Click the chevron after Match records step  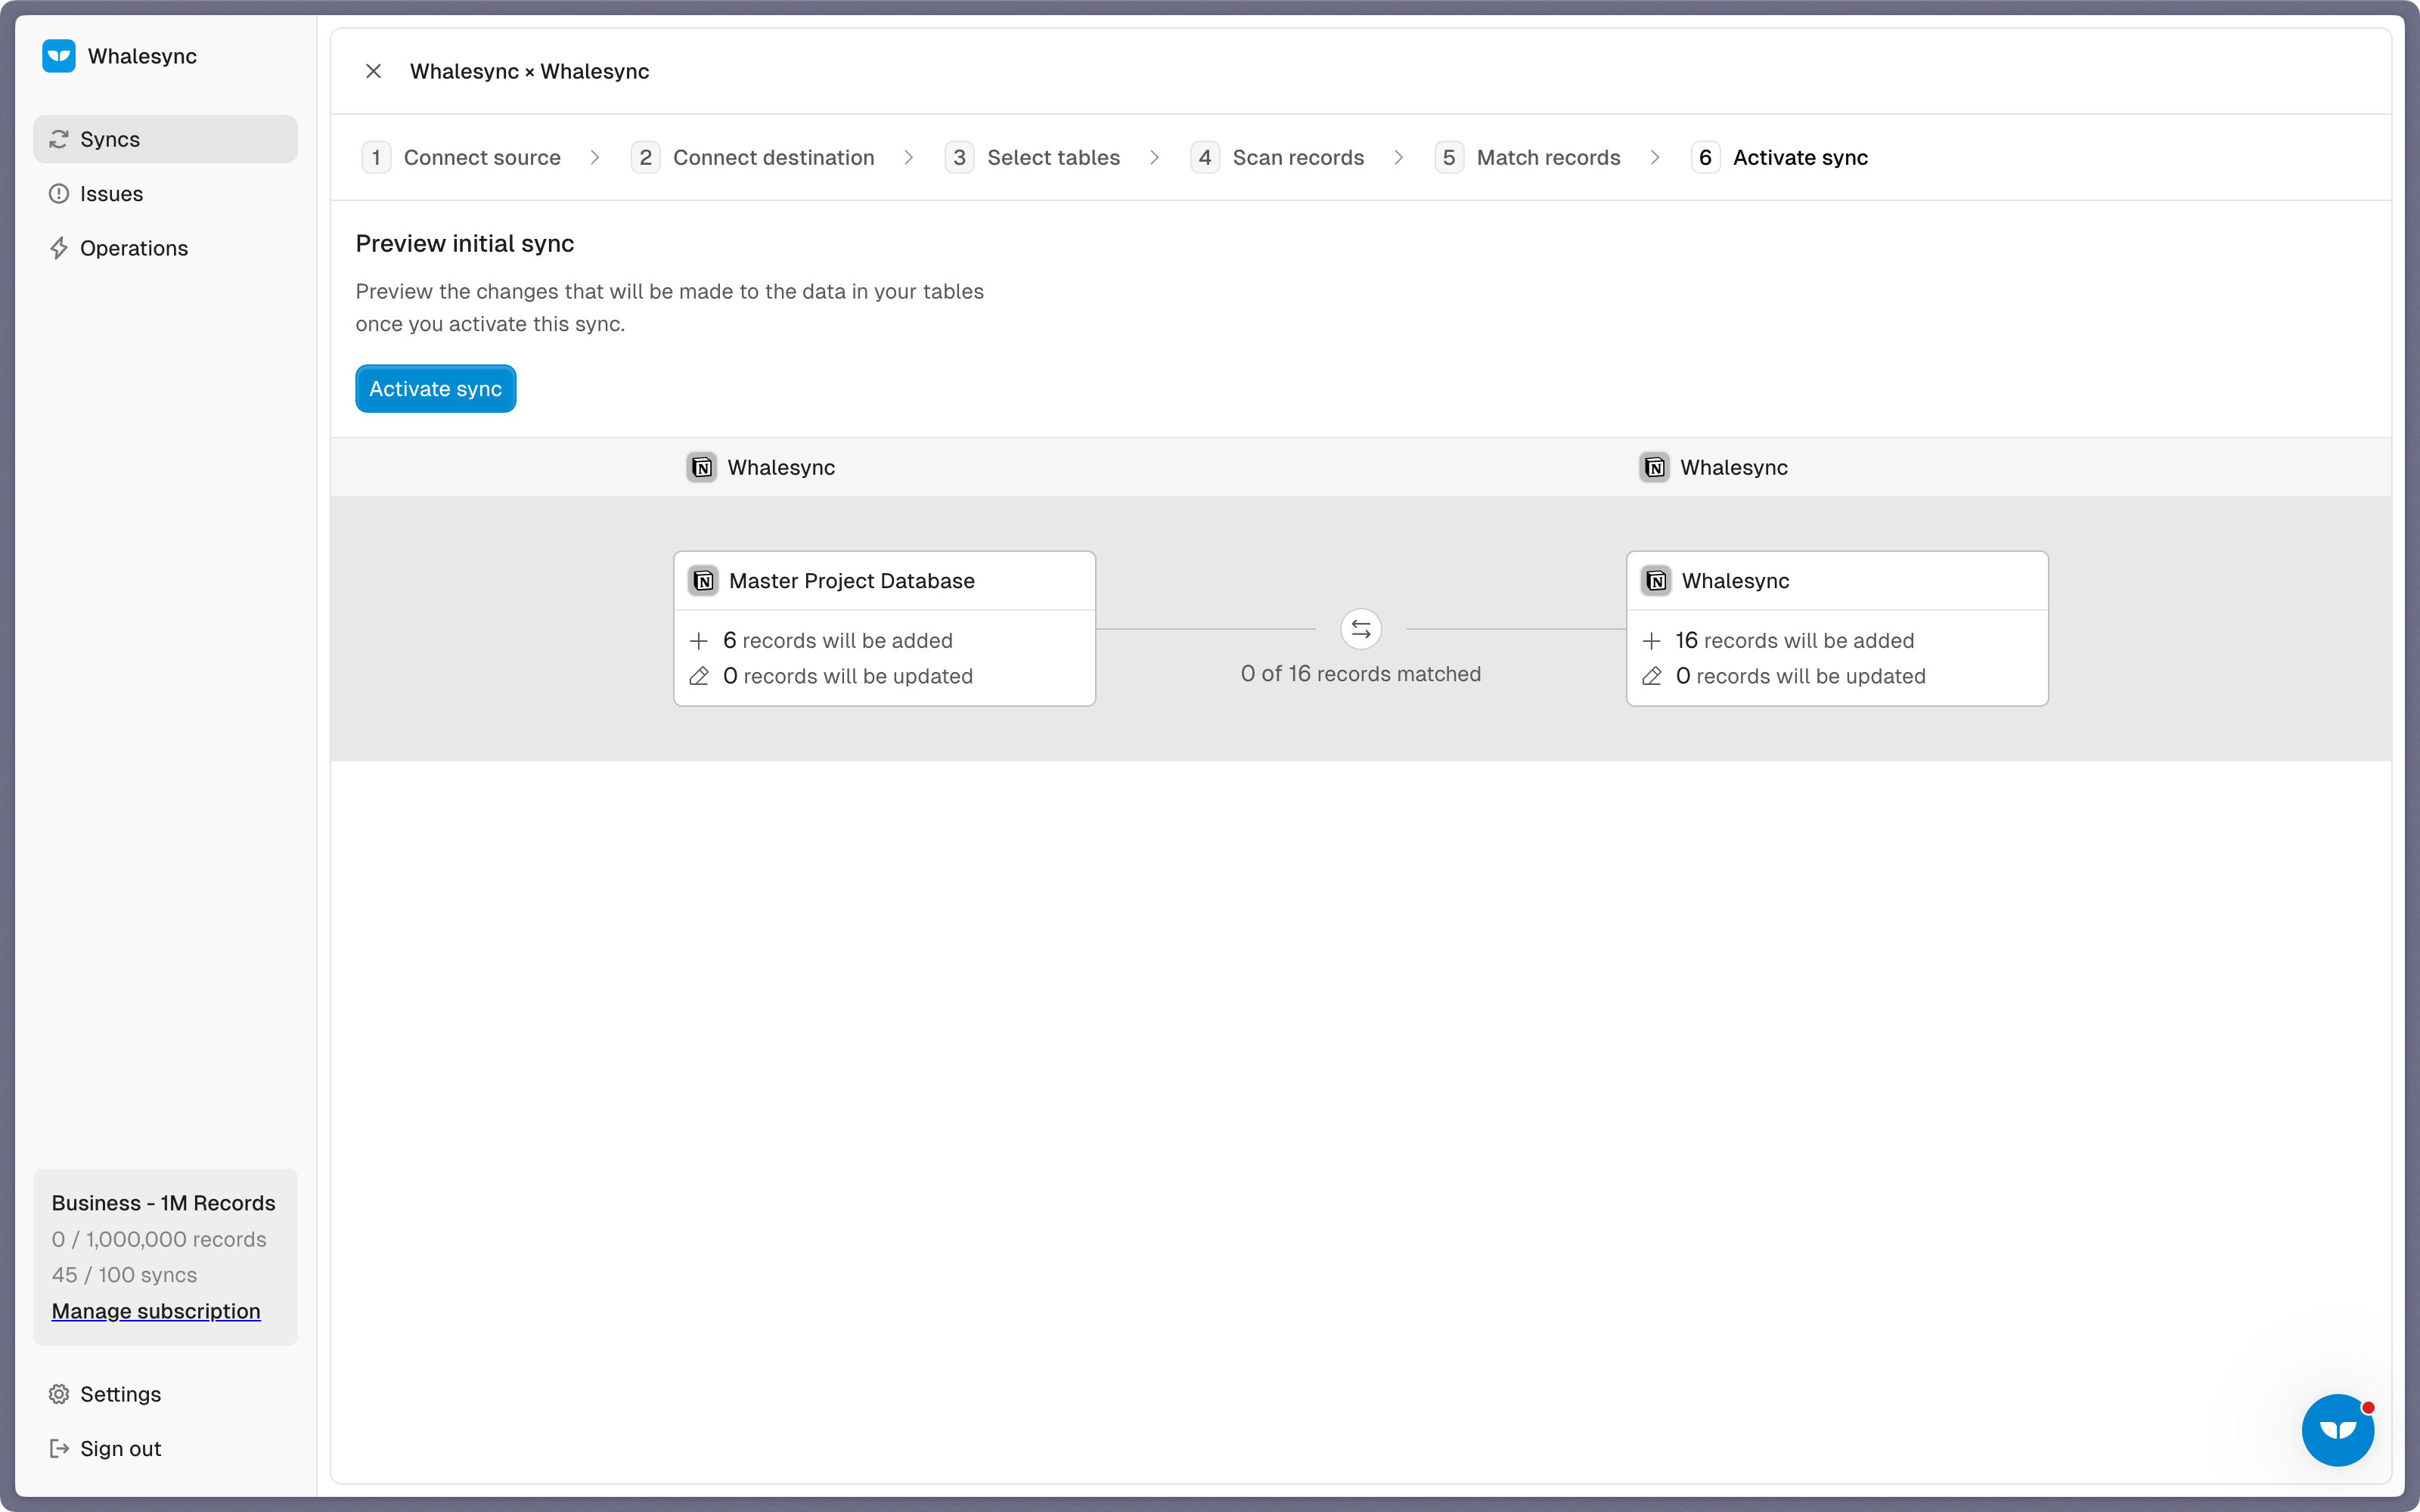pos(1655,157)
